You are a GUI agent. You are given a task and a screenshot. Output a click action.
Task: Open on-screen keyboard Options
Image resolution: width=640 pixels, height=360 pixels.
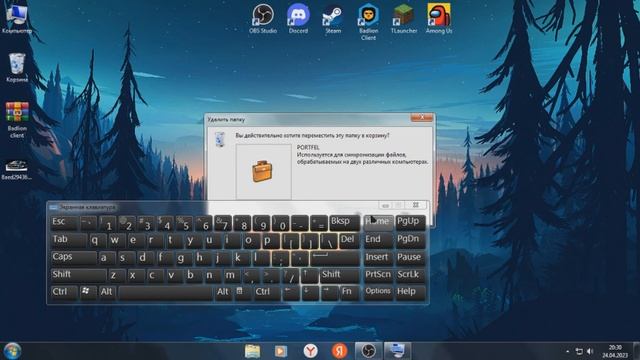pos(378,293)
